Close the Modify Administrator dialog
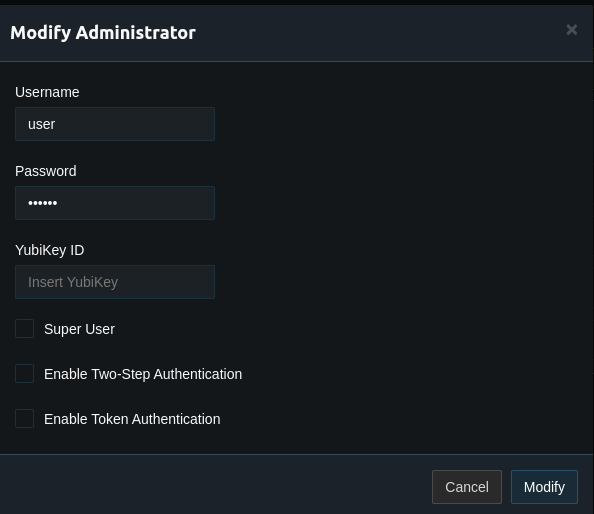 [x=572, y=30]
